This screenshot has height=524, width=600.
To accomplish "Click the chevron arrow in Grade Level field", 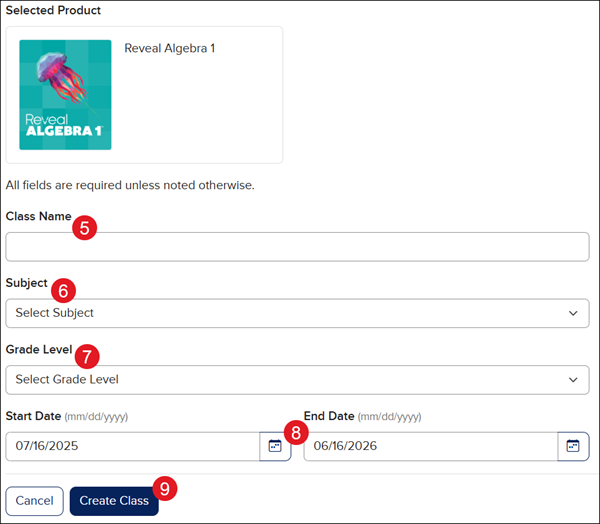I will (x=573, y=380).
